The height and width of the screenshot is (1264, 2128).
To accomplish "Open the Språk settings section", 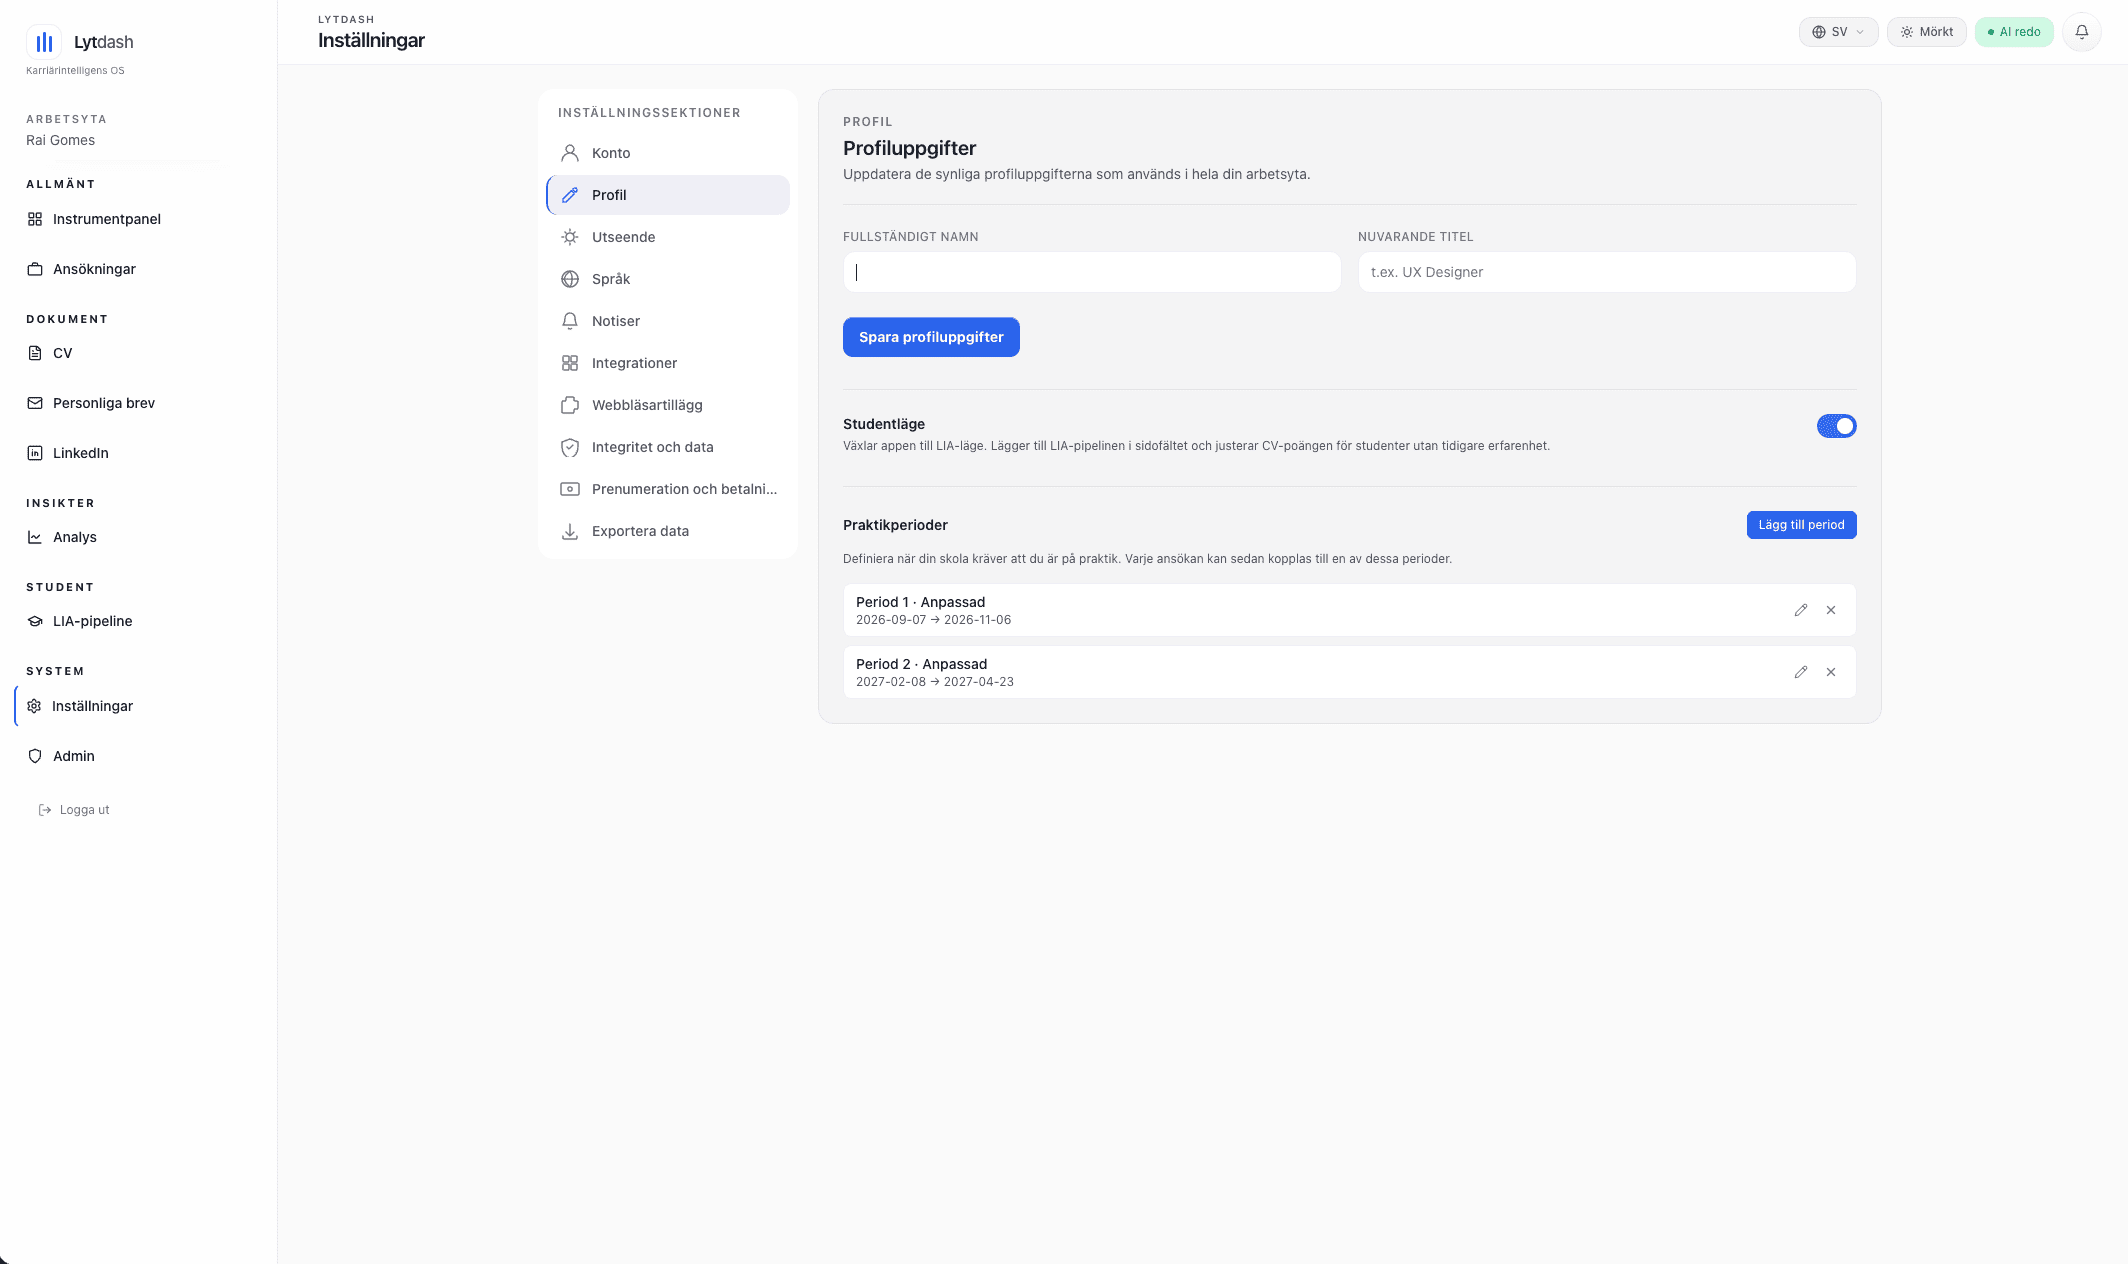I will (x=668, y=279).
